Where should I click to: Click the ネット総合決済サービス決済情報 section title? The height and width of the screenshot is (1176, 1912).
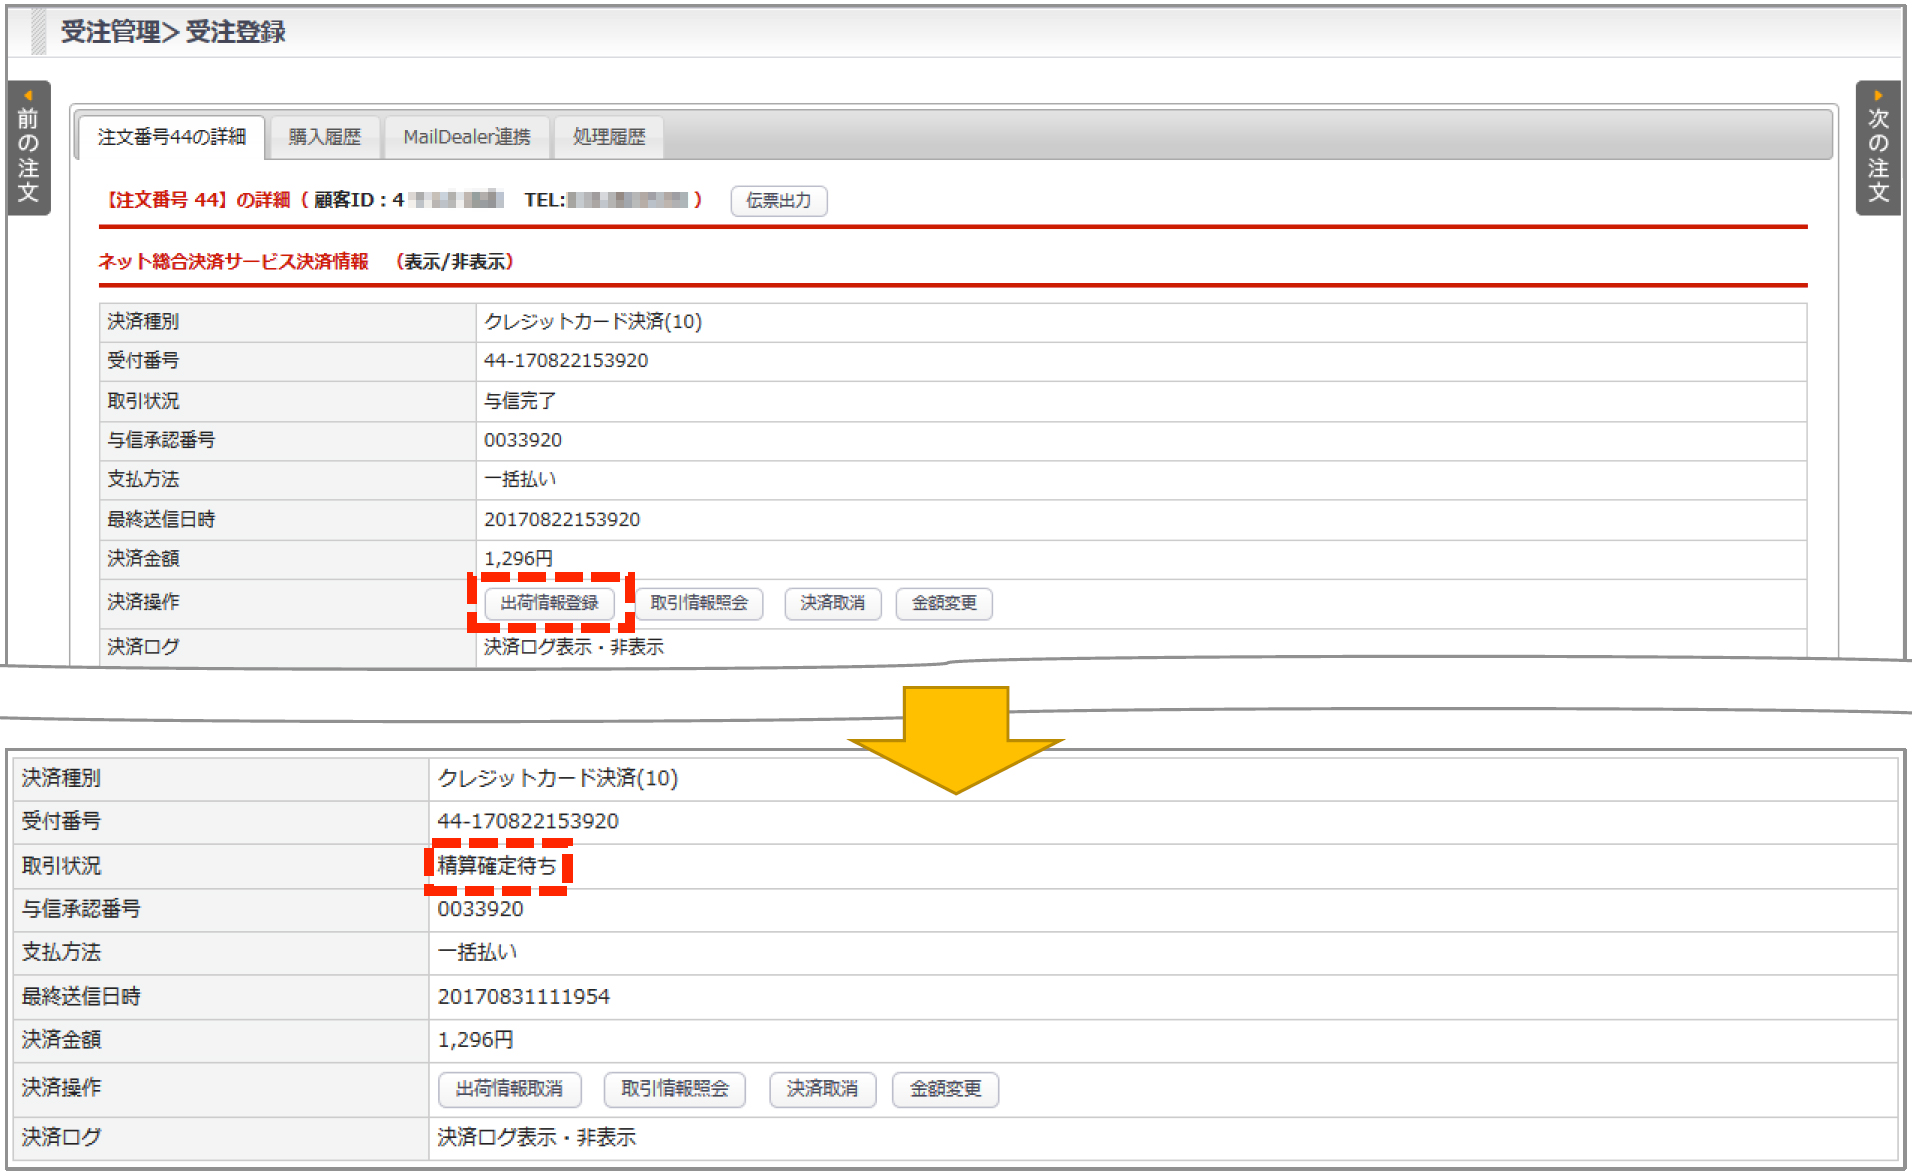[233, 262]
